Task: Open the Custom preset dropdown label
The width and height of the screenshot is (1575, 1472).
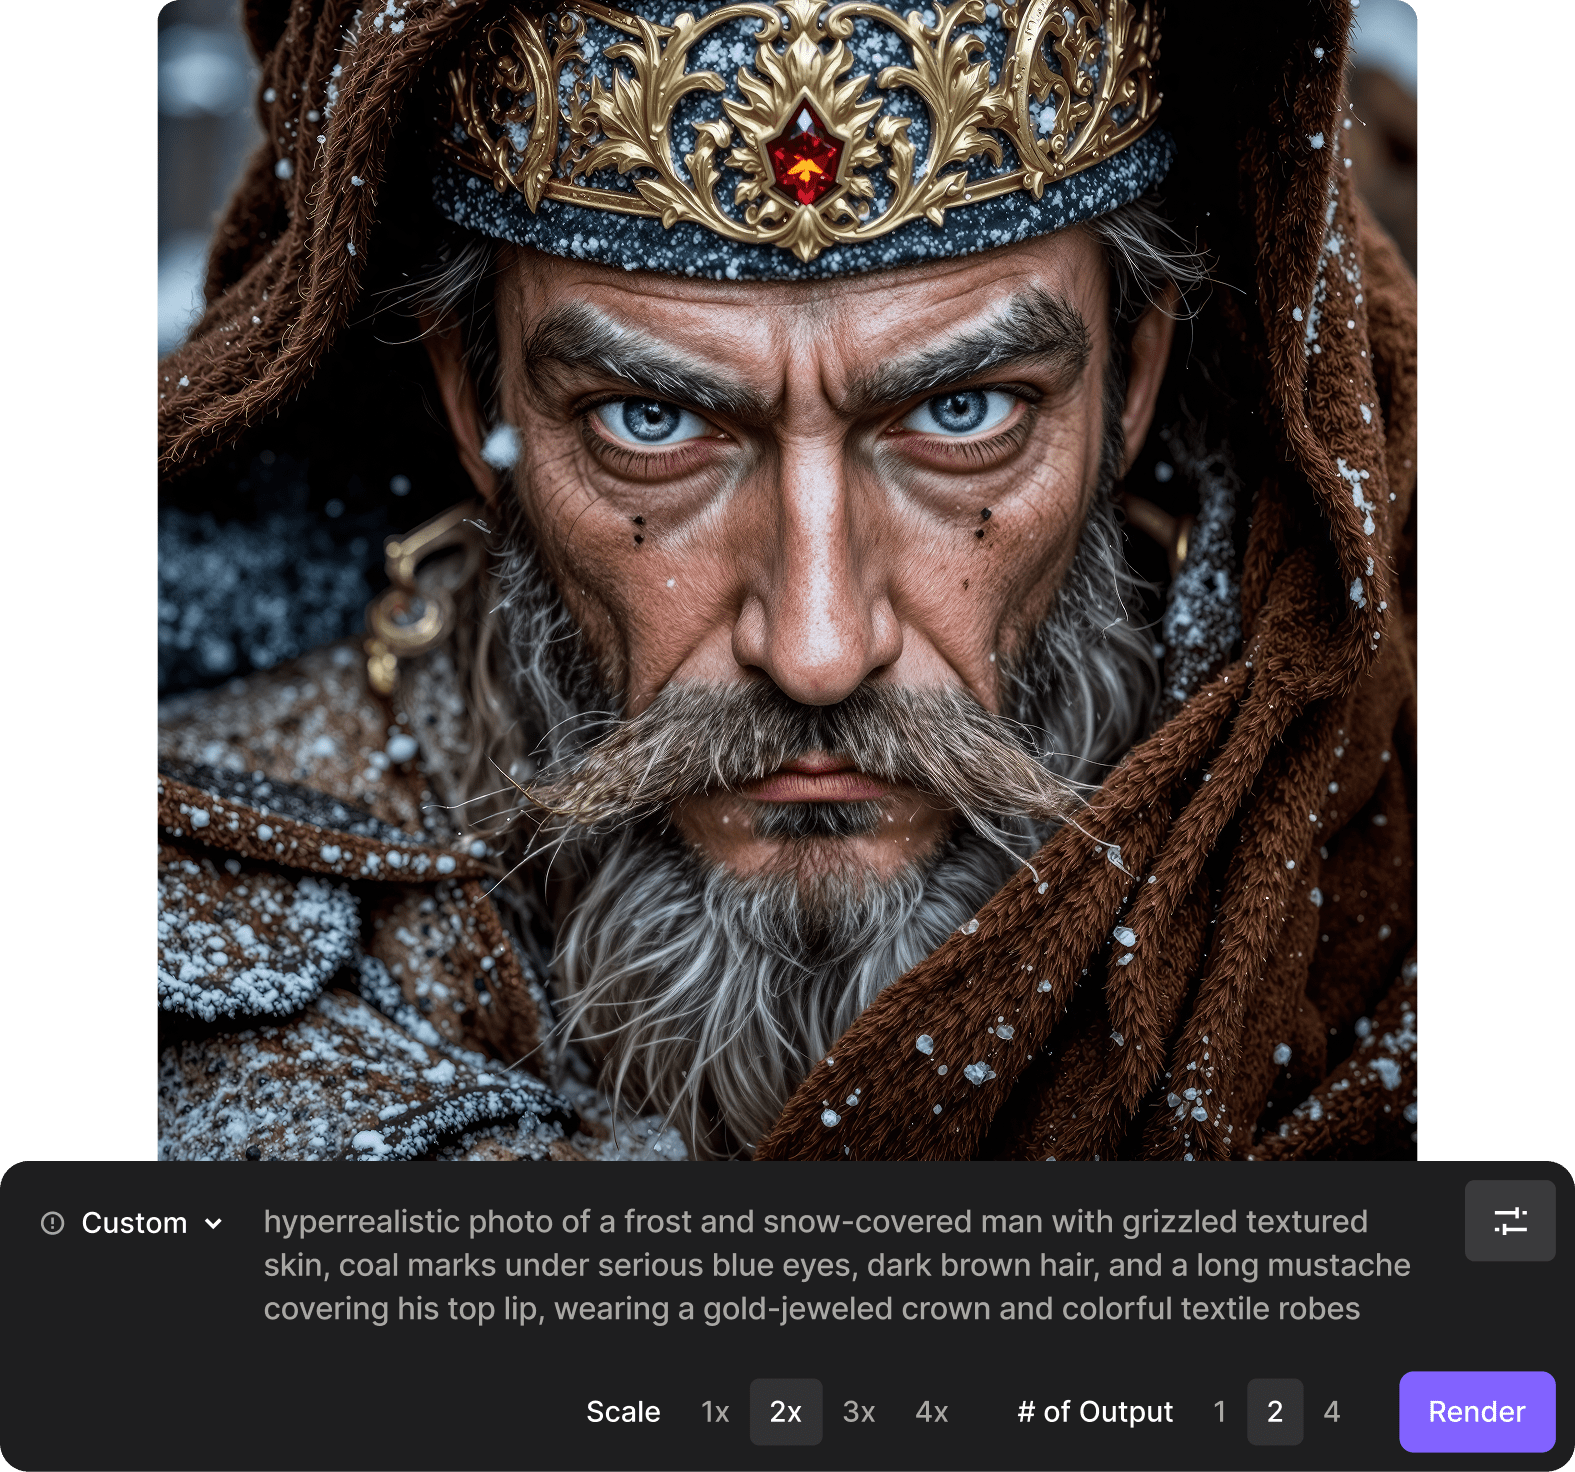Action: tap(134, 1223)
